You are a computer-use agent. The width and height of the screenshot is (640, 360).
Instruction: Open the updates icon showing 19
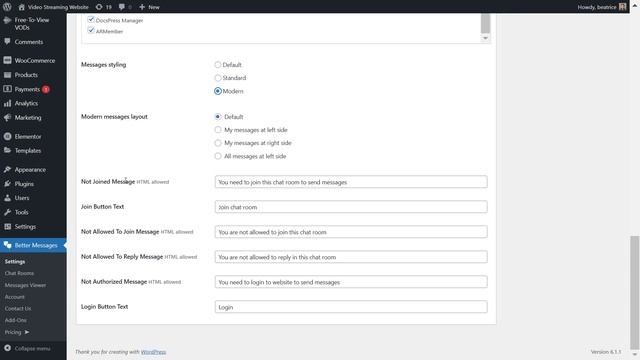[99, 7]
